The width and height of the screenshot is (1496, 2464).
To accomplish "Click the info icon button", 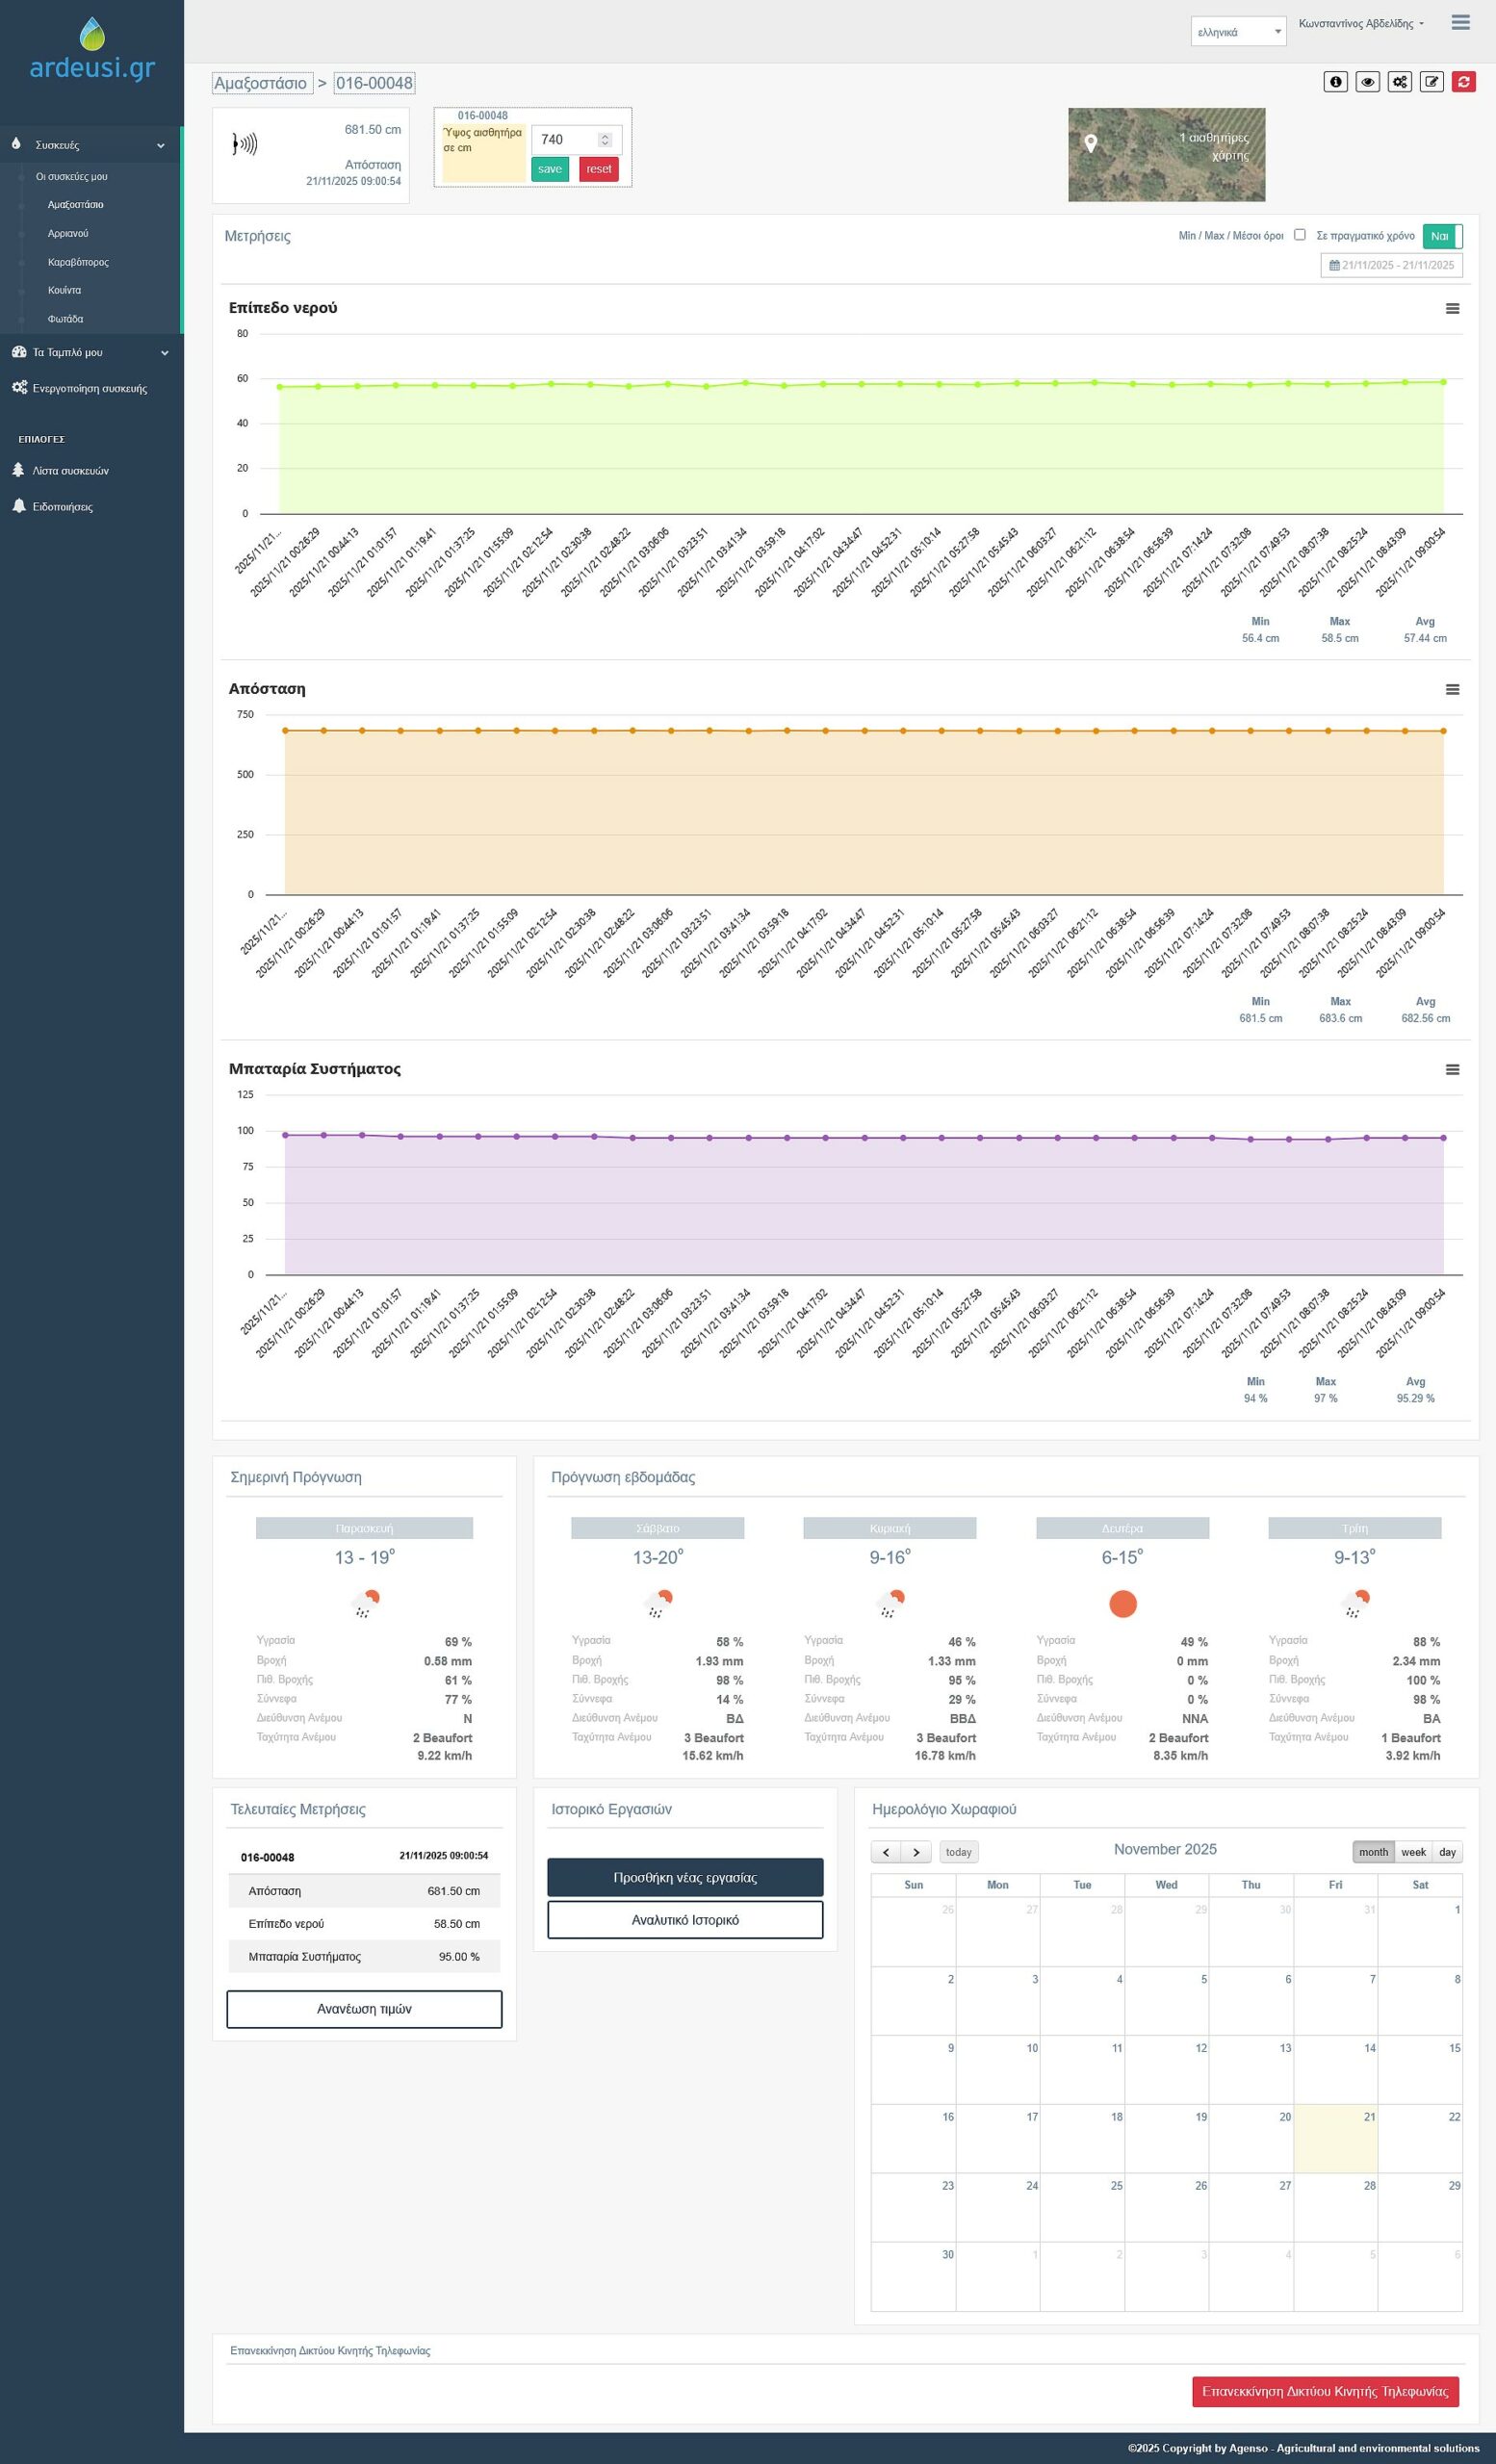I will [1335, 82].
